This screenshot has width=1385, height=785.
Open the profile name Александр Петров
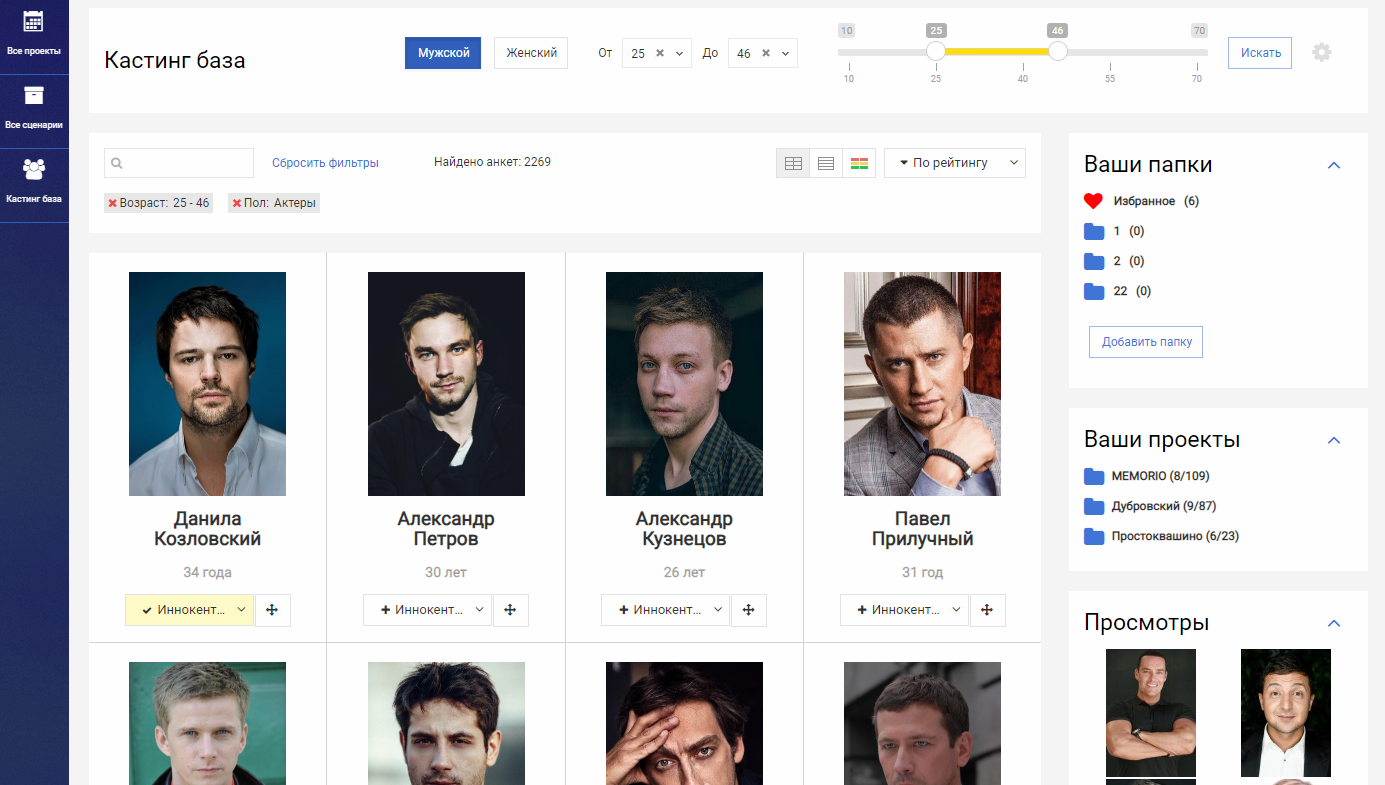446,529
